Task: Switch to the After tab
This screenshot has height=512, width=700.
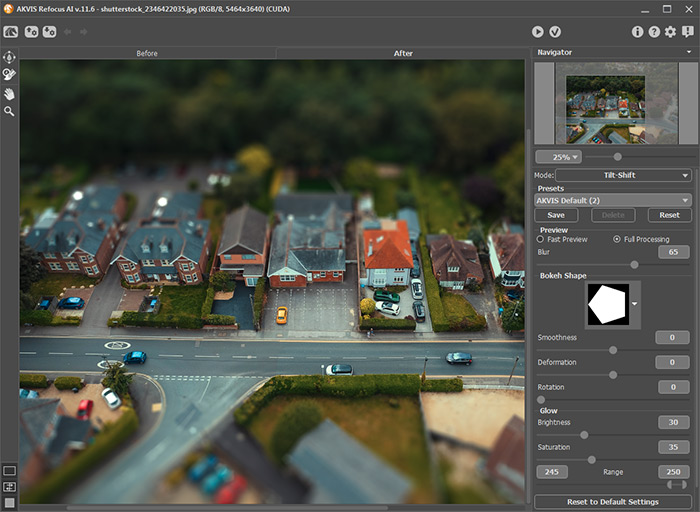Action: [x=403, y=54]
